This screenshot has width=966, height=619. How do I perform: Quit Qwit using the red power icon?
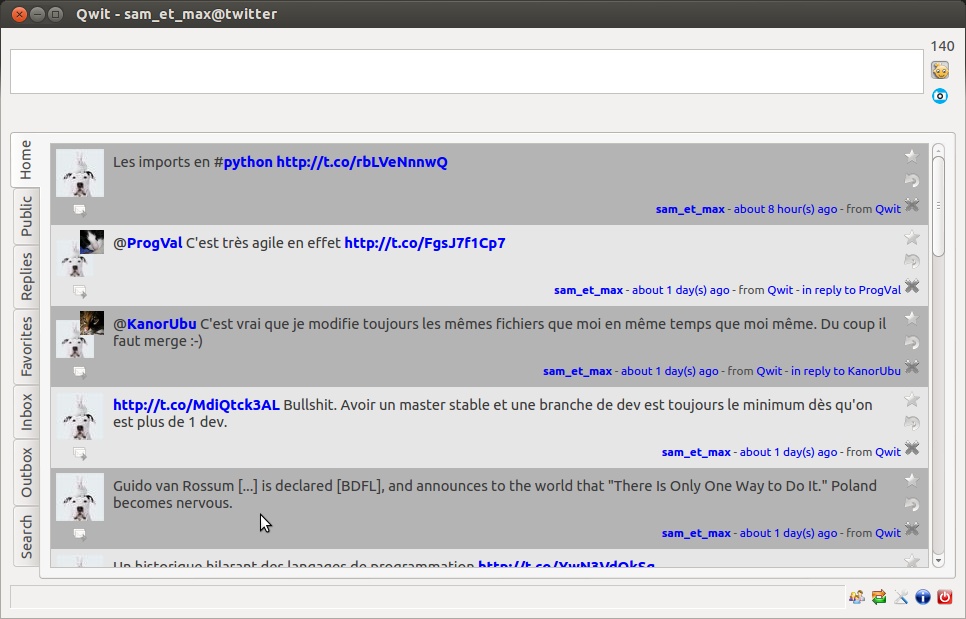(944, 596)
